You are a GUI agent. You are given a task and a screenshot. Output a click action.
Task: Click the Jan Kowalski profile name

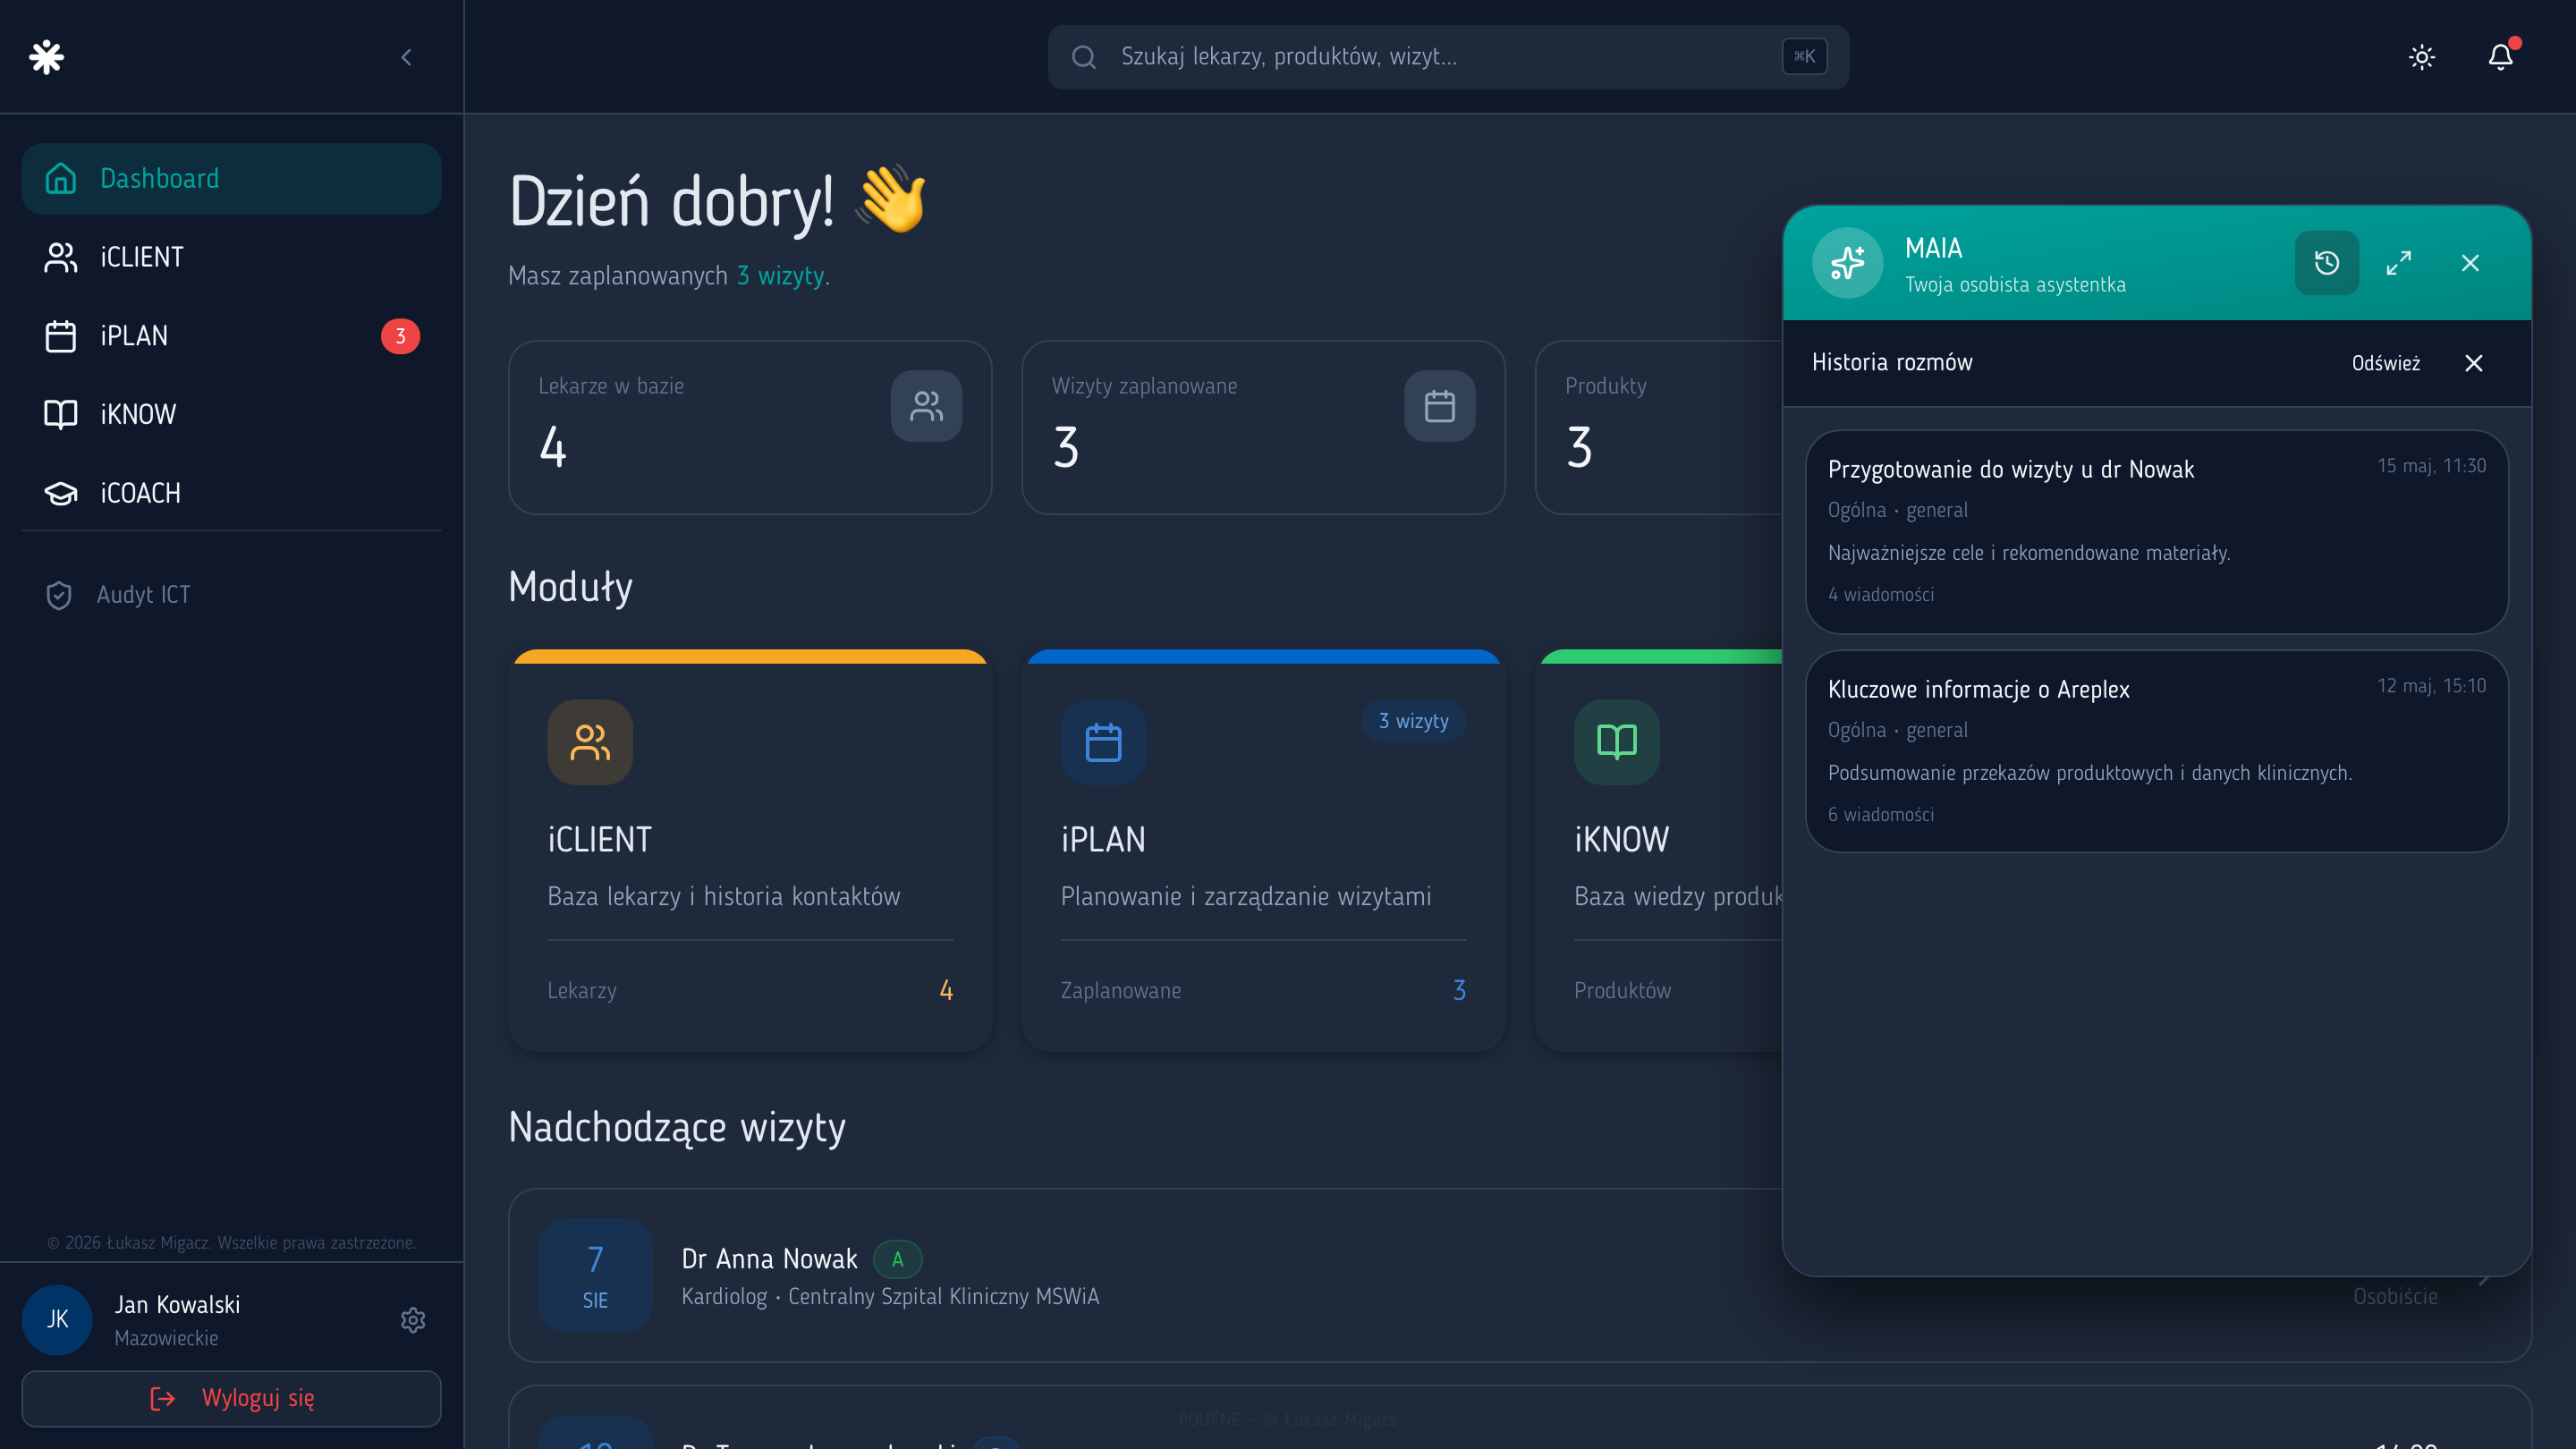click(177, 1305)
